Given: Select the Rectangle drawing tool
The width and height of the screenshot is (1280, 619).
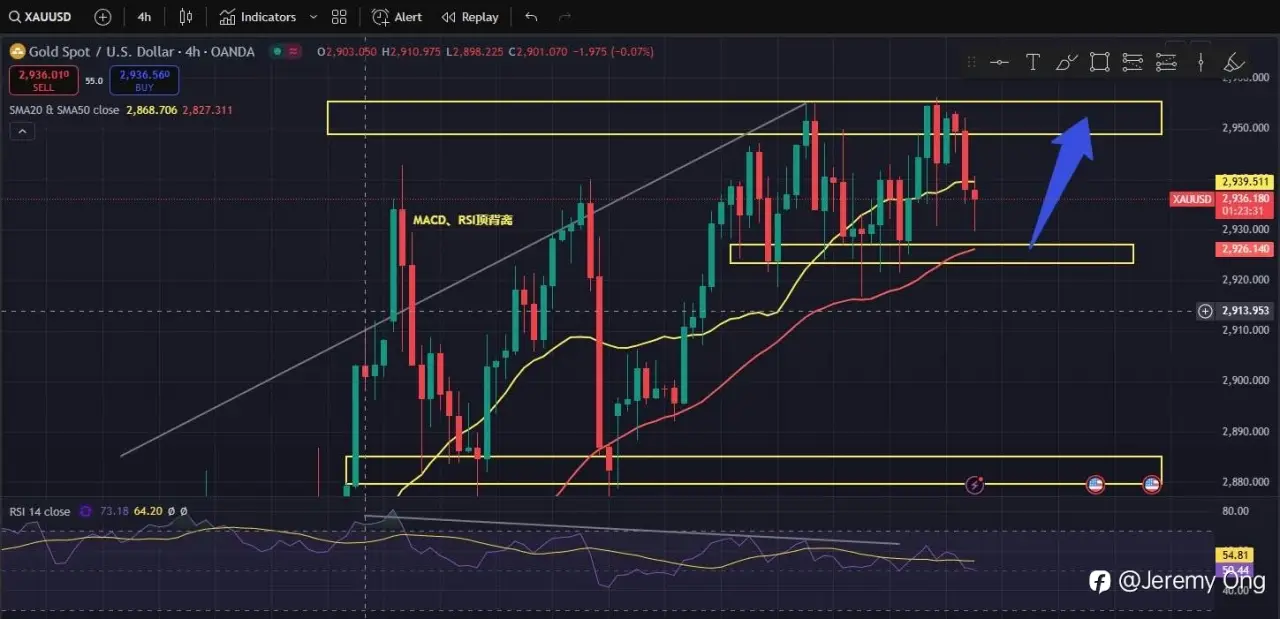Looking at the screenshot, I should point(1099,62).
